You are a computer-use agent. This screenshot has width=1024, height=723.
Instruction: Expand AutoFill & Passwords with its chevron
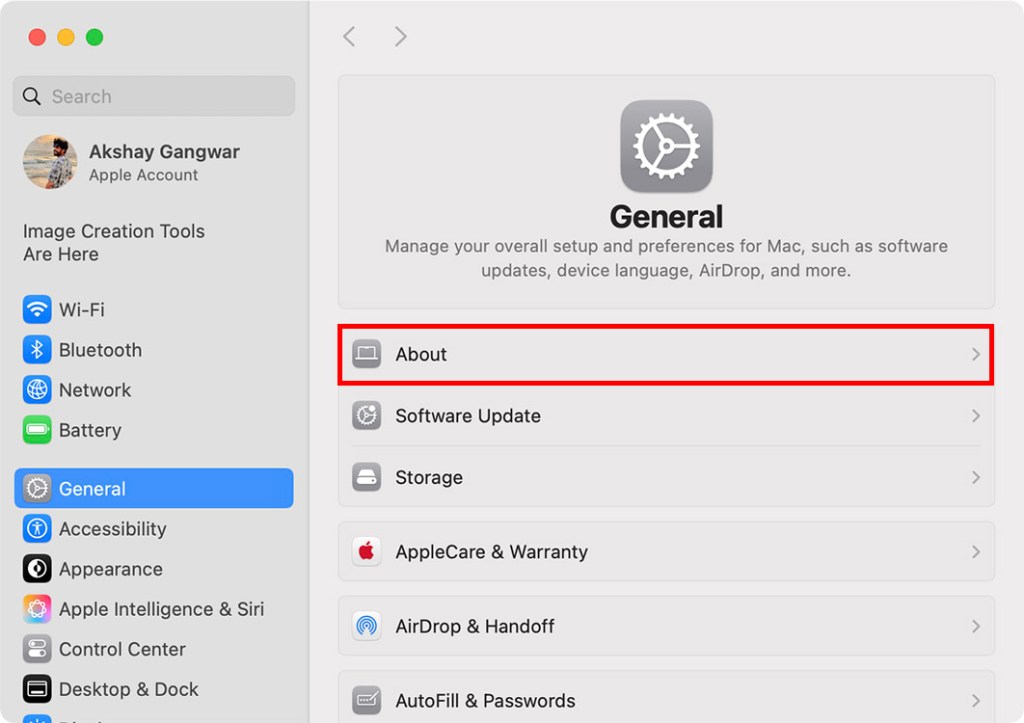point(976,700)
